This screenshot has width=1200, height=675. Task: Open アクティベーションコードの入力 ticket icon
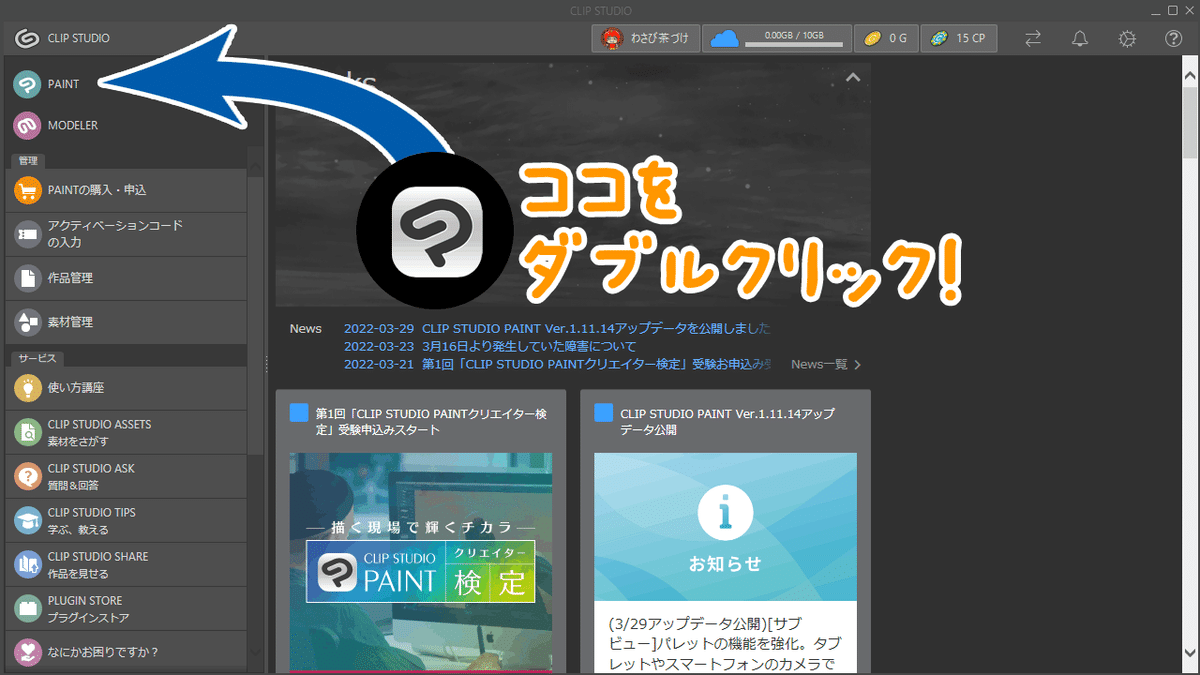[27, 234]
